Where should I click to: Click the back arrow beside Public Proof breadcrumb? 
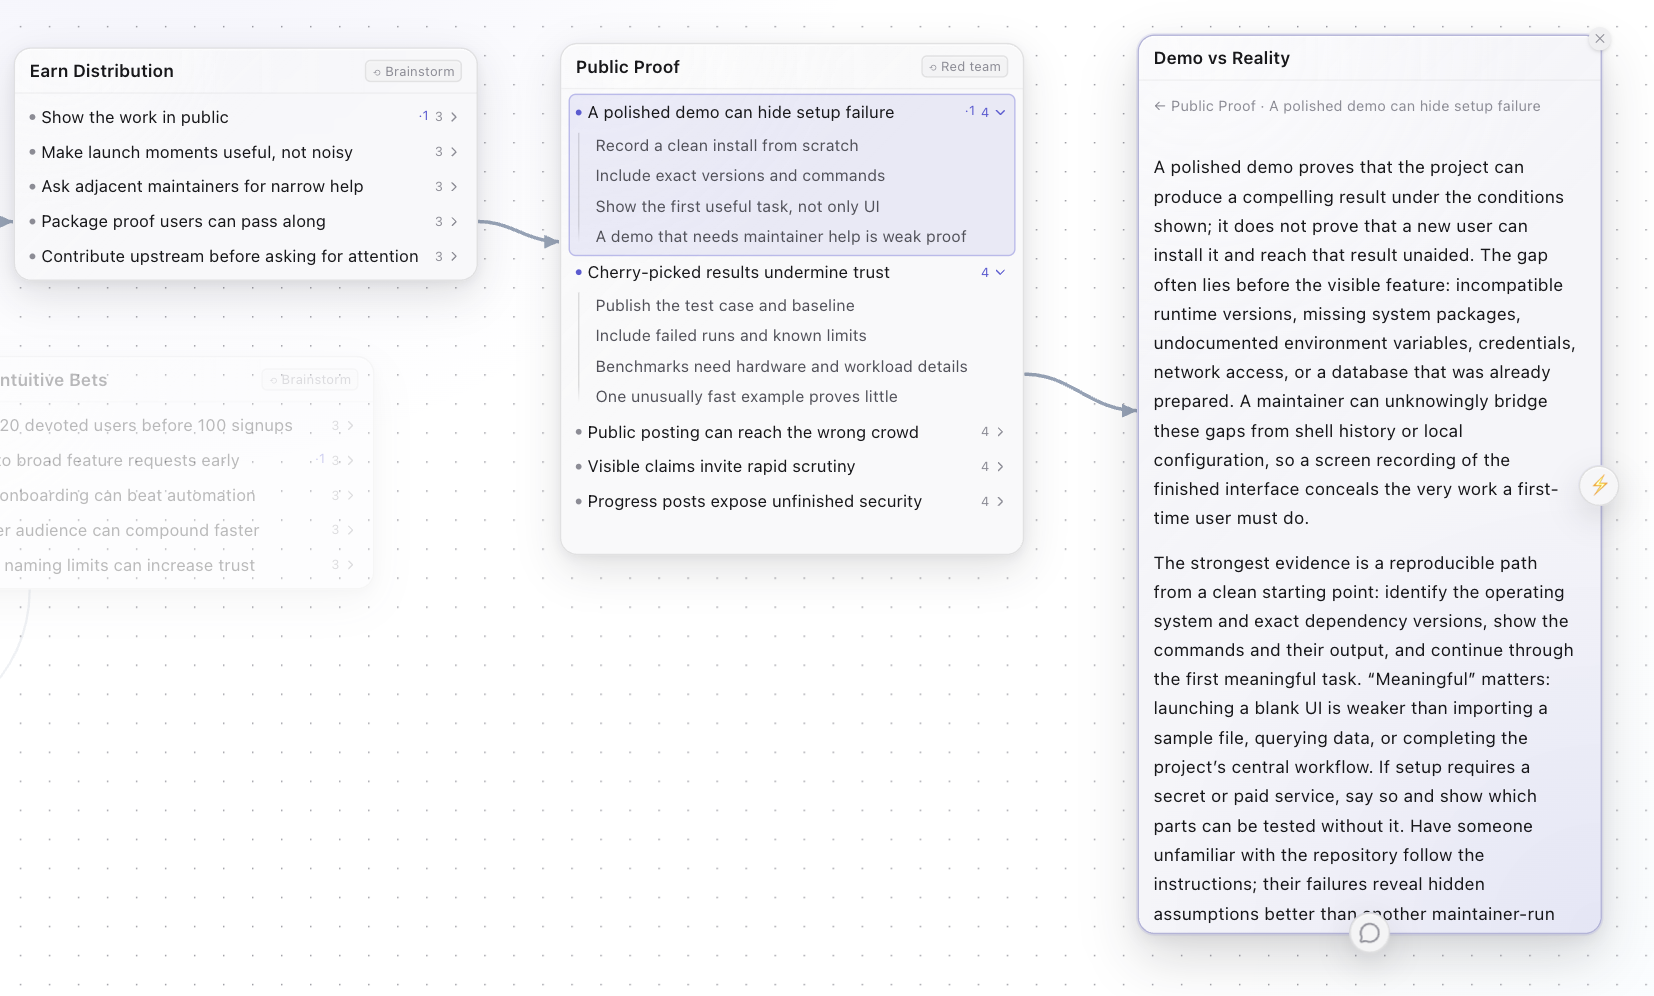click(x=1160, y=106)
